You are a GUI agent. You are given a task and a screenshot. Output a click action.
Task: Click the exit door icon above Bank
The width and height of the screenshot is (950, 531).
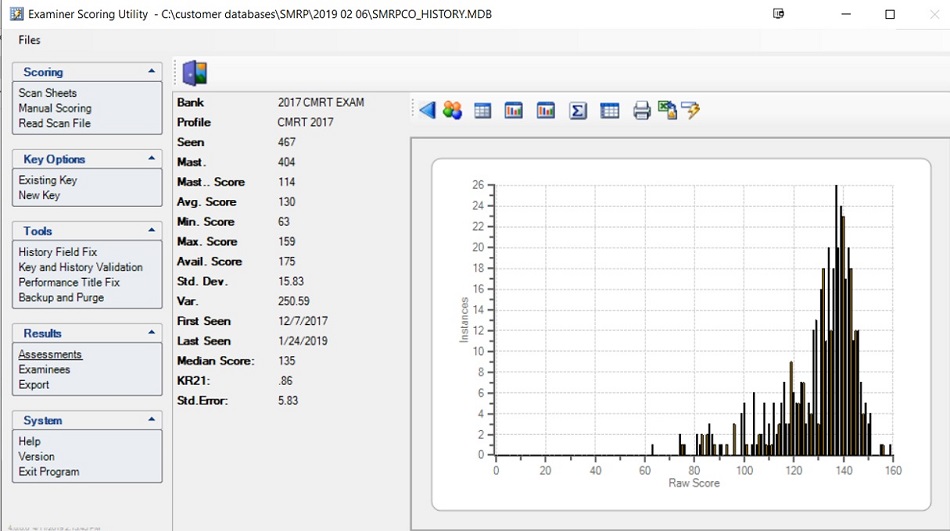click(x=195, y=73)
